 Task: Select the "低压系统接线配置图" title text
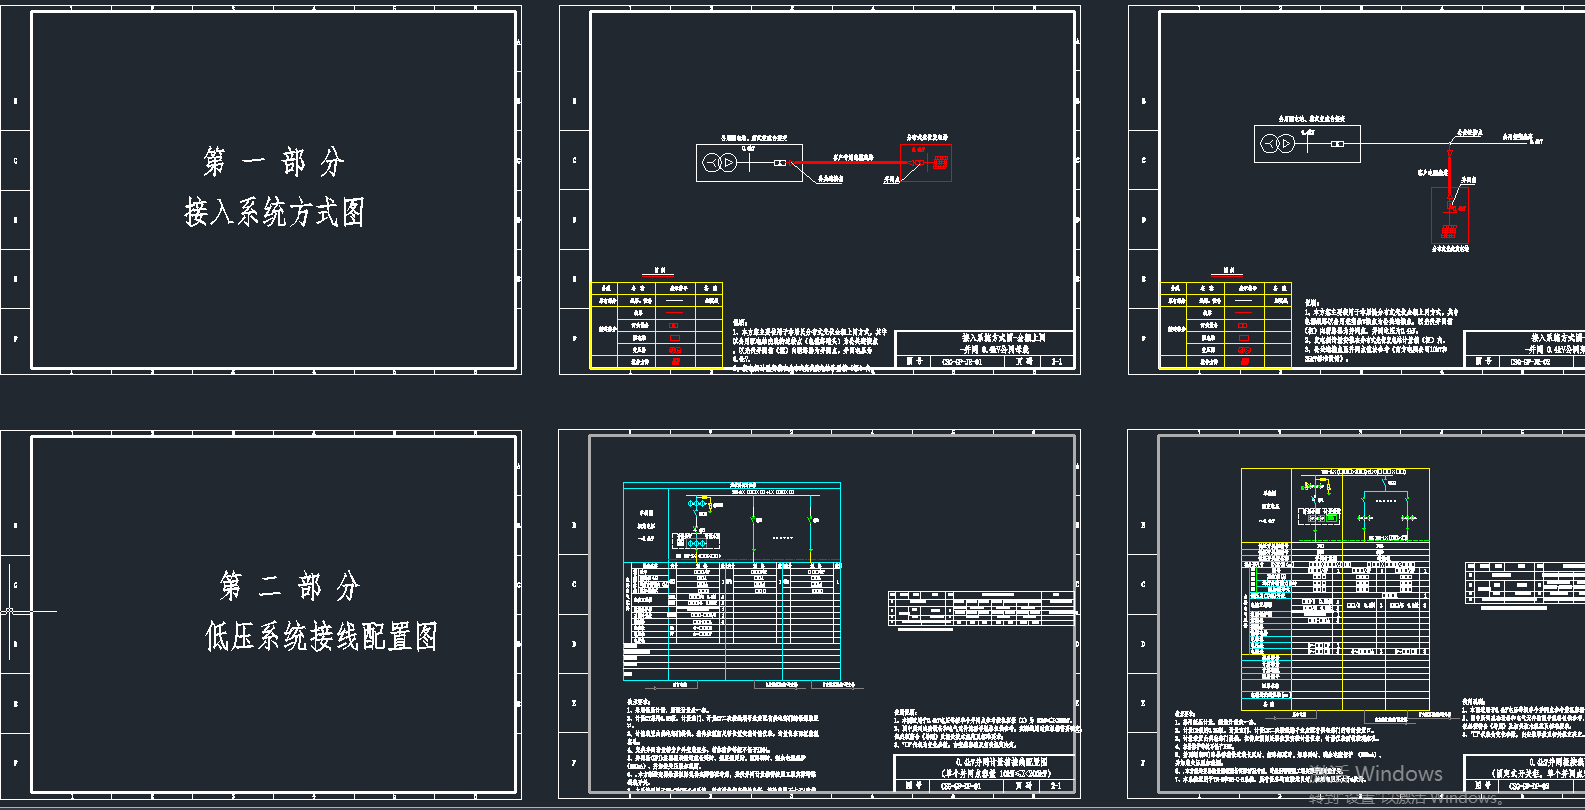click(x=321, y=637)
